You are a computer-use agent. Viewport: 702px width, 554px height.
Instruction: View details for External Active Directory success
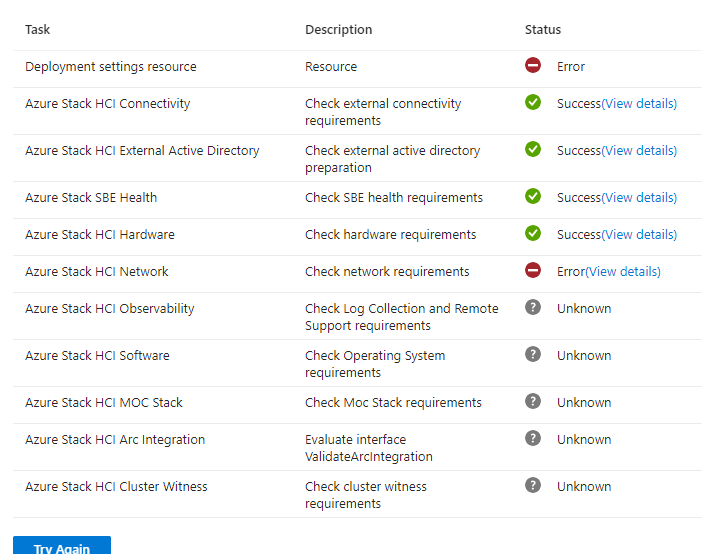tap(639, 150)
